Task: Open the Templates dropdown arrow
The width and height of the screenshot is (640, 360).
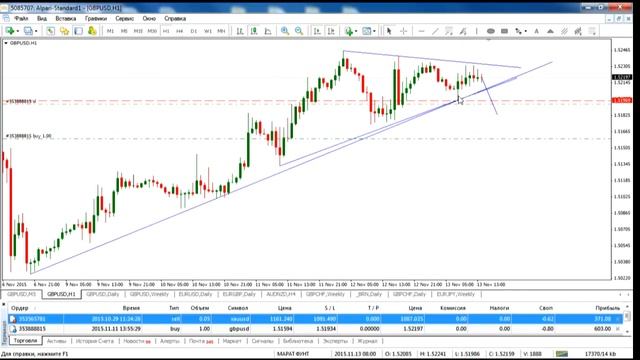Action: (374, 31)
